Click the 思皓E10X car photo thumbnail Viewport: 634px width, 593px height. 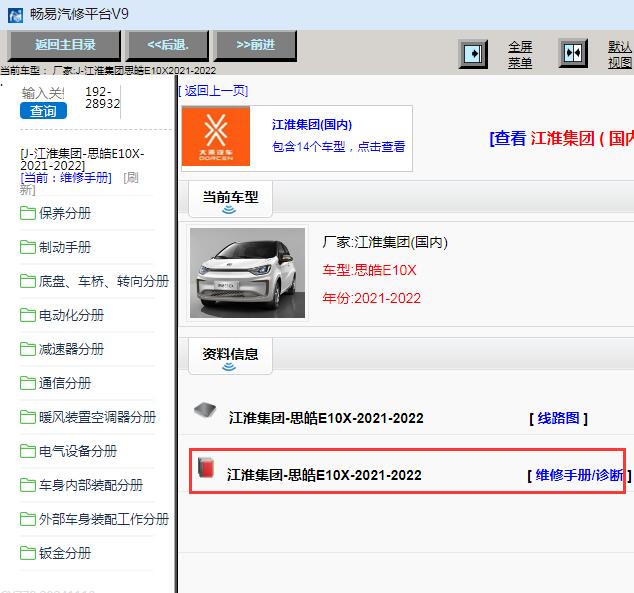(x=247, y=273)
